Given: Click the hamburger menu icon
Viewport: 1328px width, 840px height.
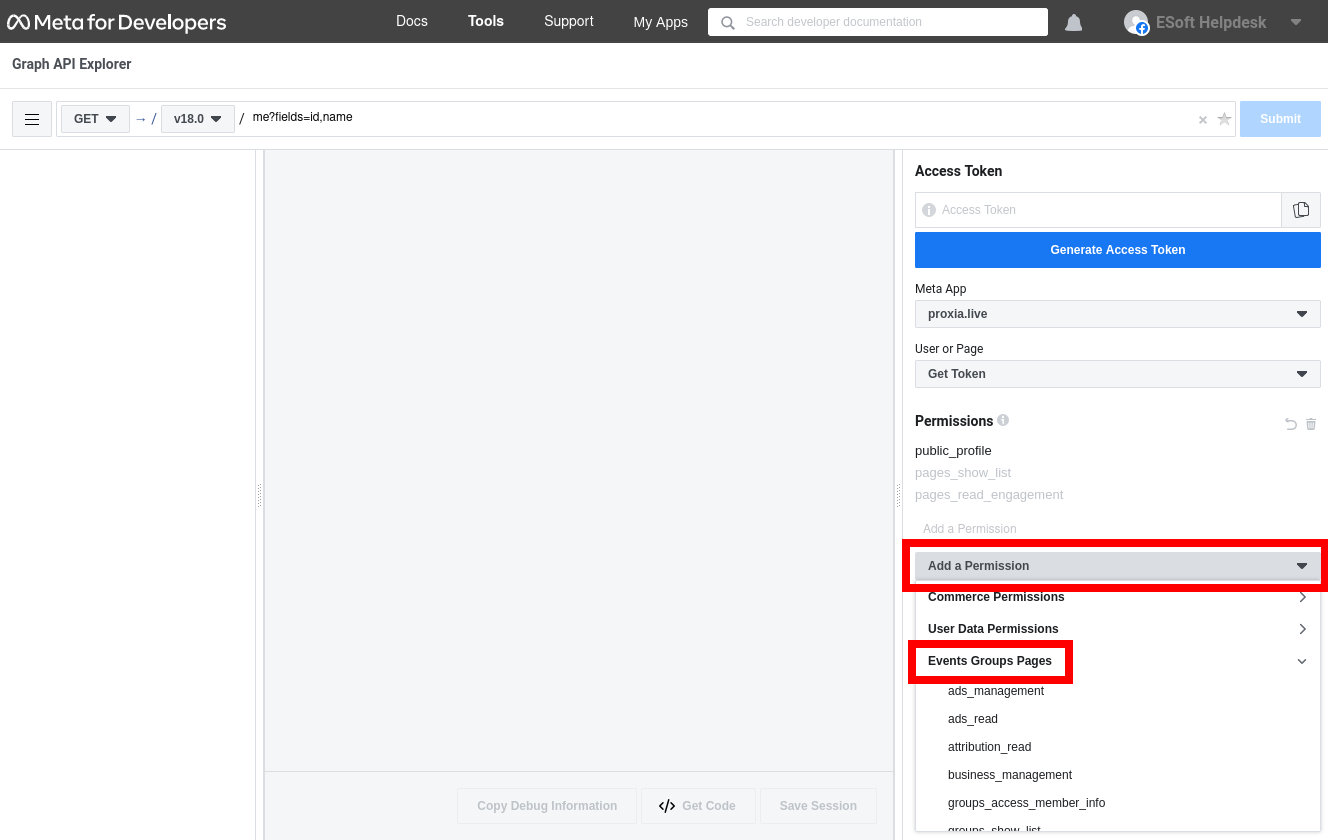Looking at the screenshot, I should click(32, 119).
